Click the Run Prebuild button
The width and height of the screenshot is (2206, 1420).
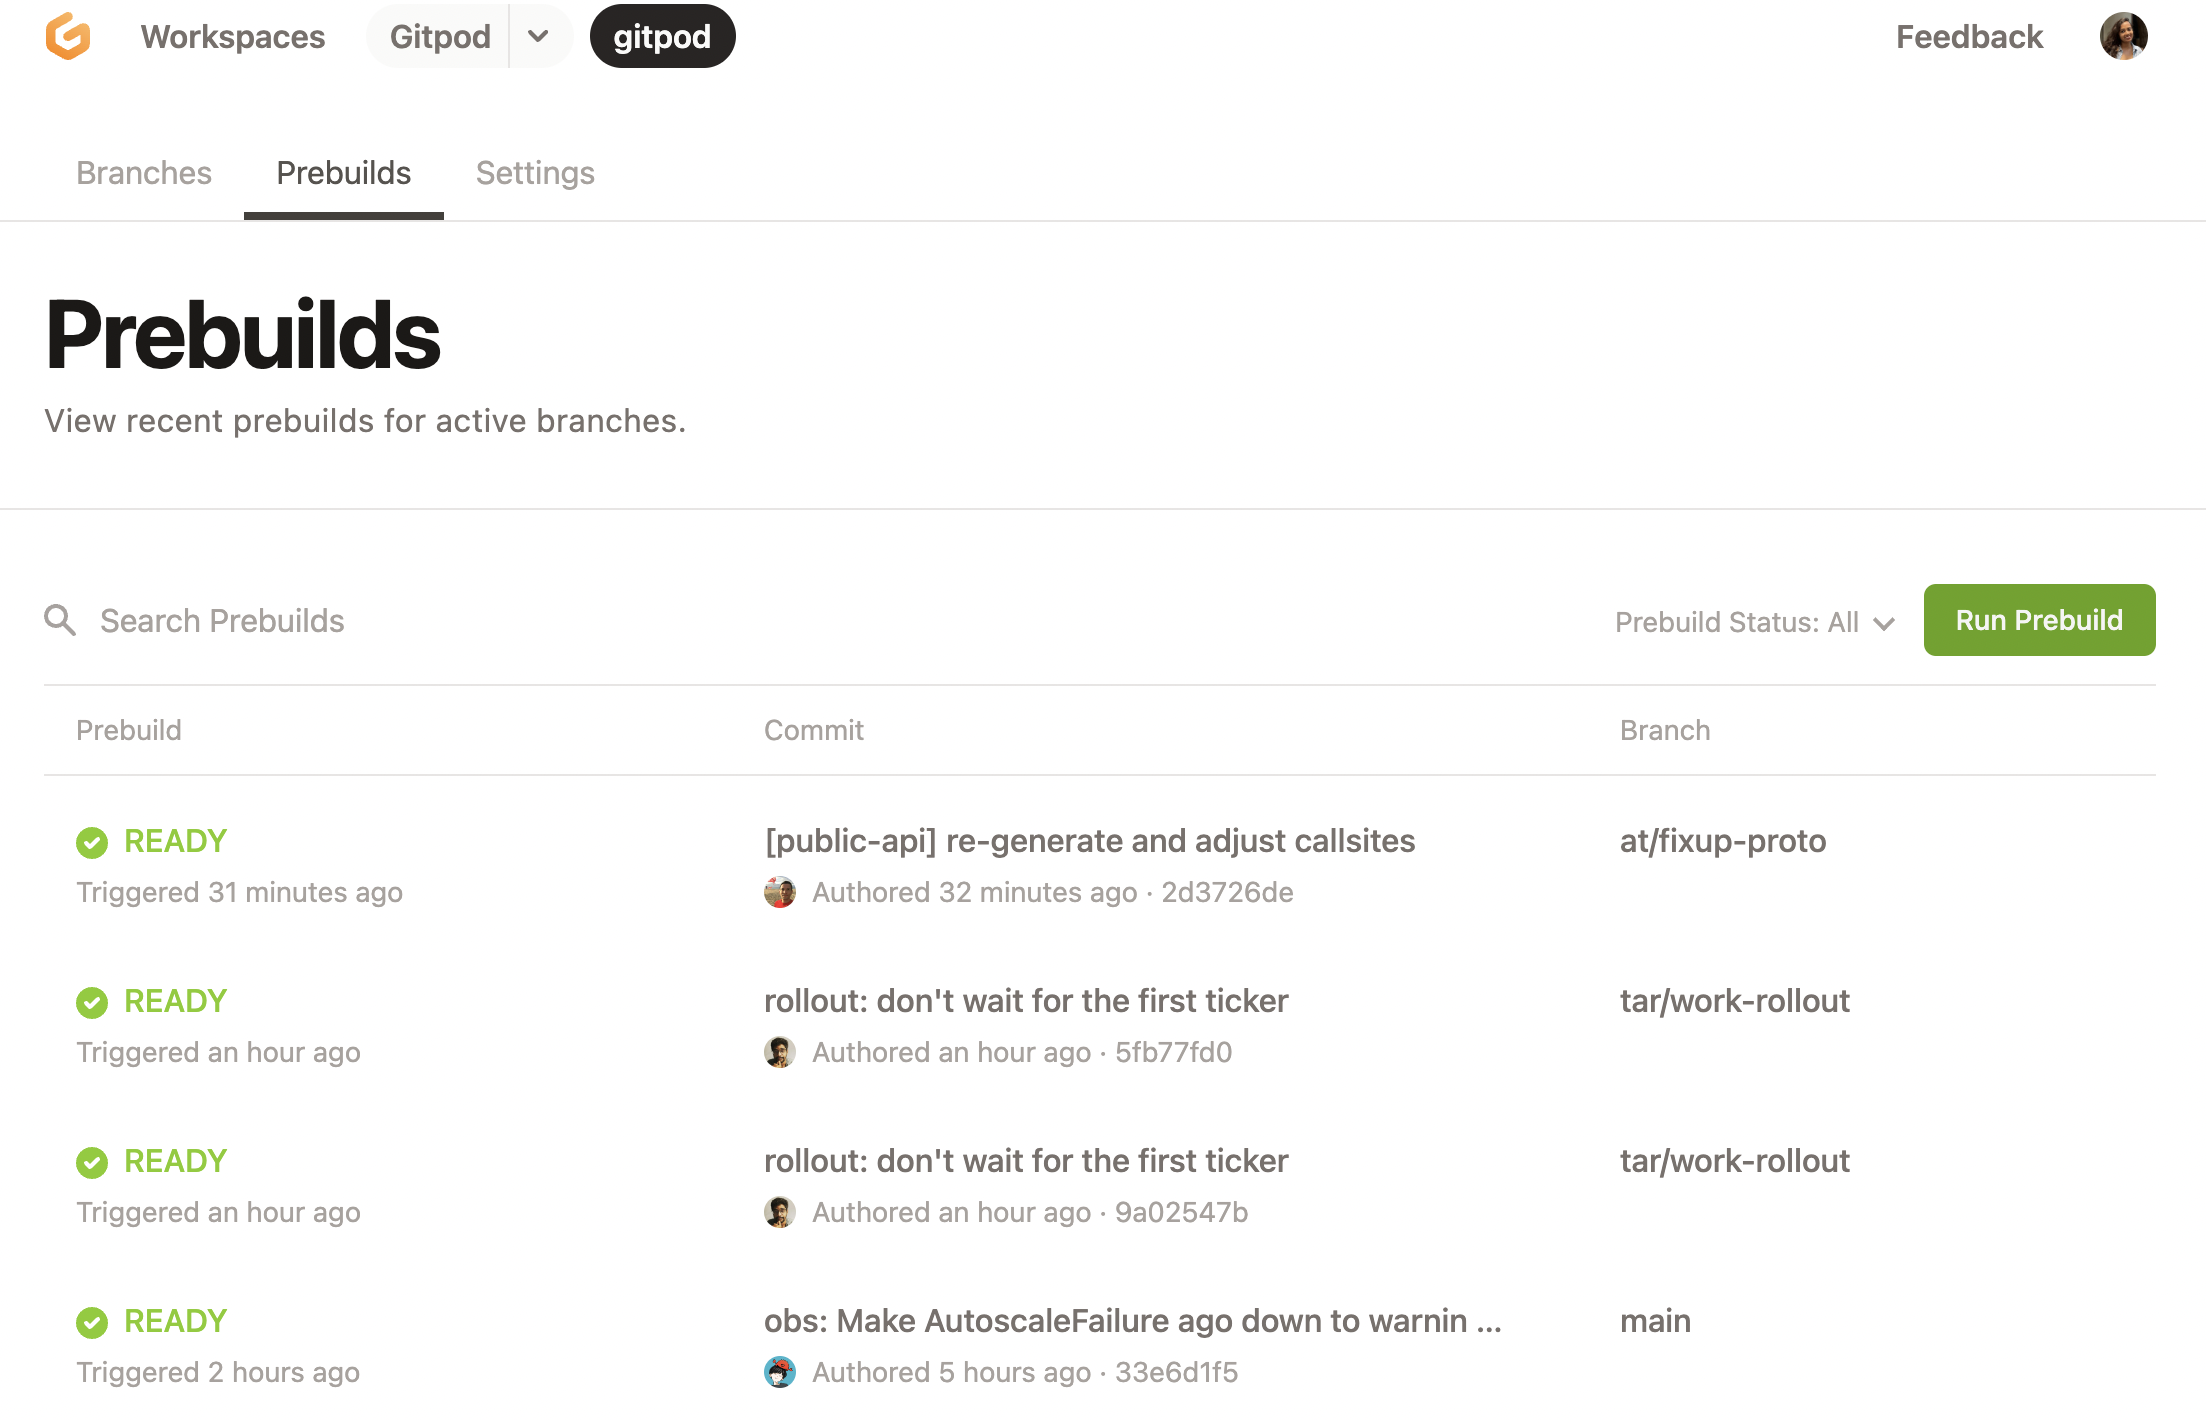pos(2039,620)
